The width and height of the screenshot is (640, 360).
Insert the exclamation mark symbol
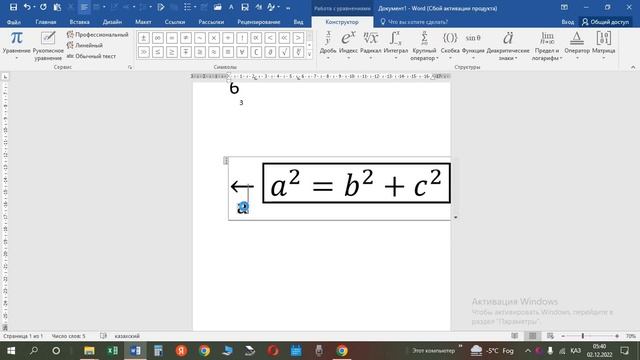pyautogui.click(x=242, y=38)
